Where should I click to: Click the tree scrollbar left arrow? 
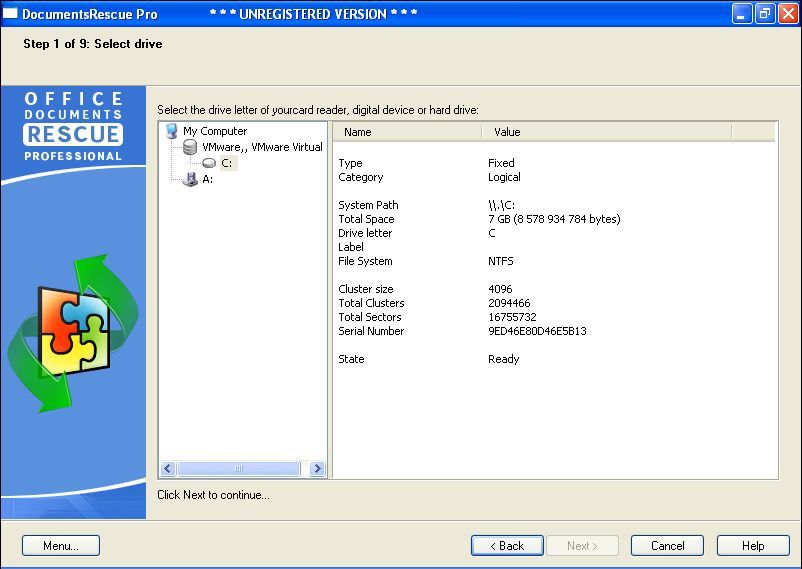(x=168, y=468)
